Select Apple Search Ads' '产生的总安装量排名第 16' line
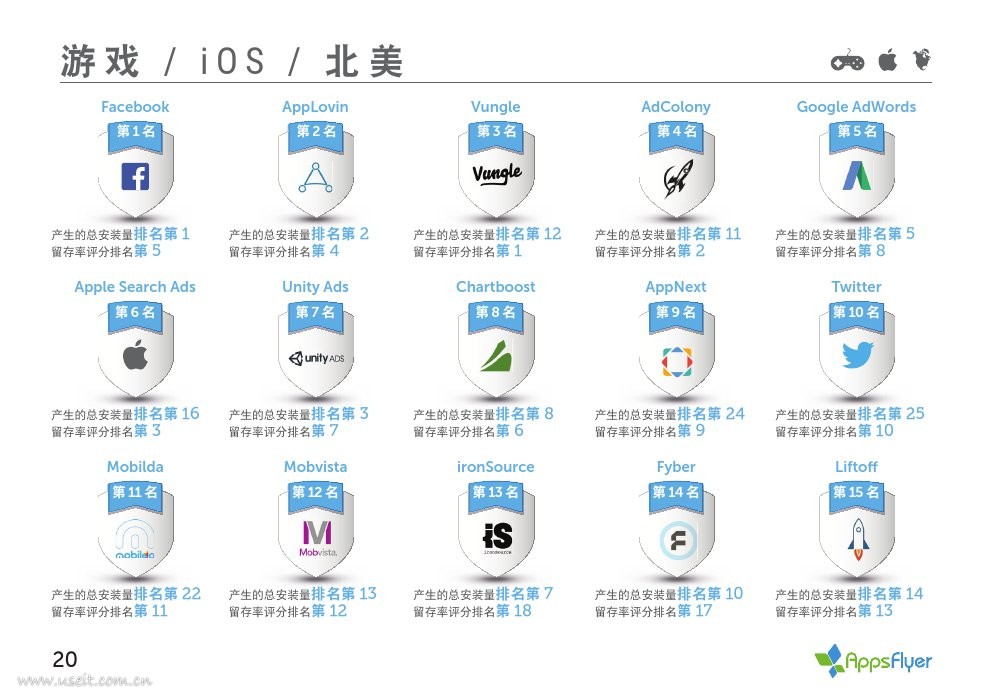 pos(125,414)
